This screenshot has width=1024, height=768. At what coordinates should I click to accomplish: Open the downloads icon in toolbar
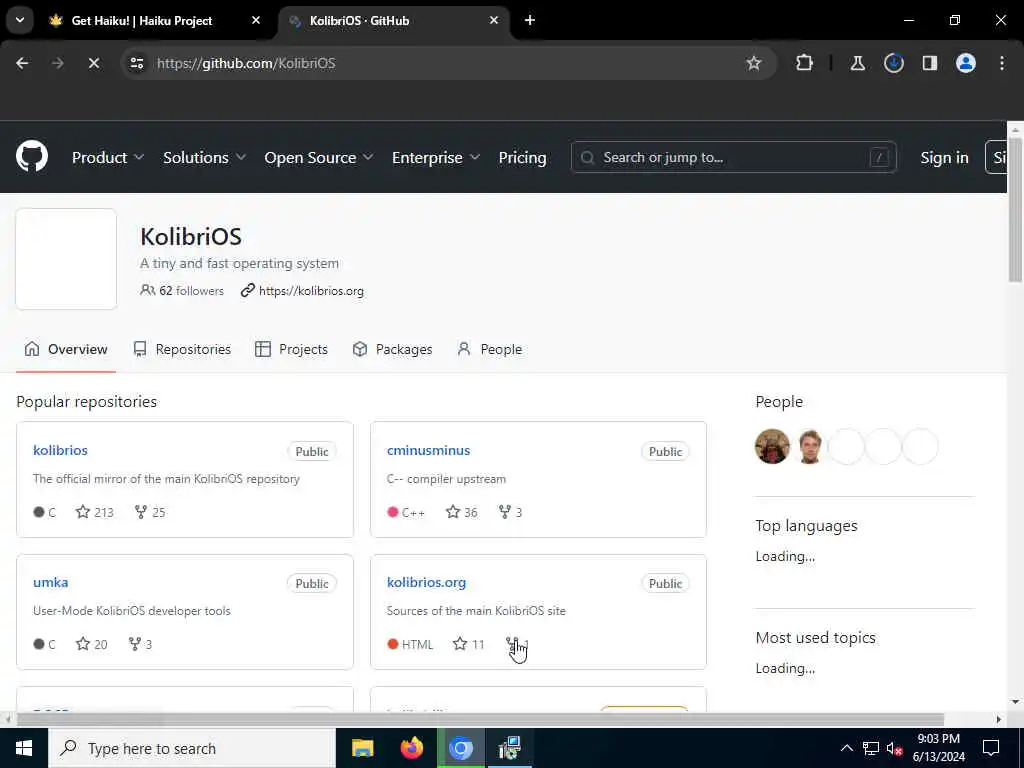click(x=893, y=63)
